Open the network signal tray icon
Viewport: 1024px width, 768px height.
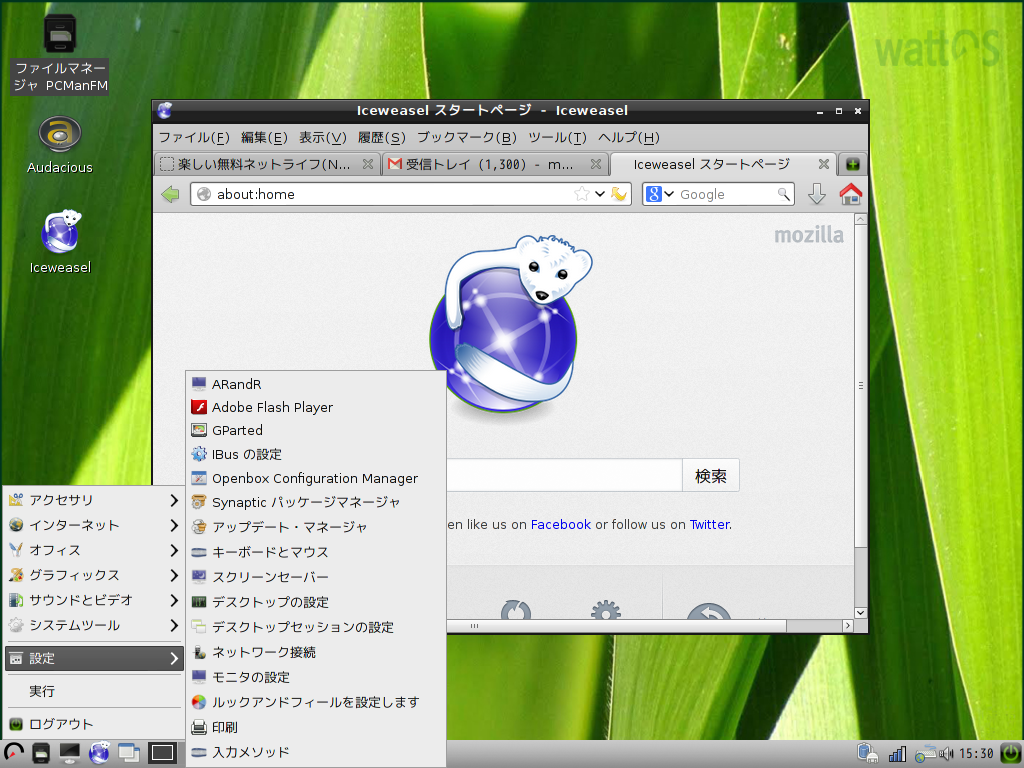pyautogui.click(x=897, y=754)
